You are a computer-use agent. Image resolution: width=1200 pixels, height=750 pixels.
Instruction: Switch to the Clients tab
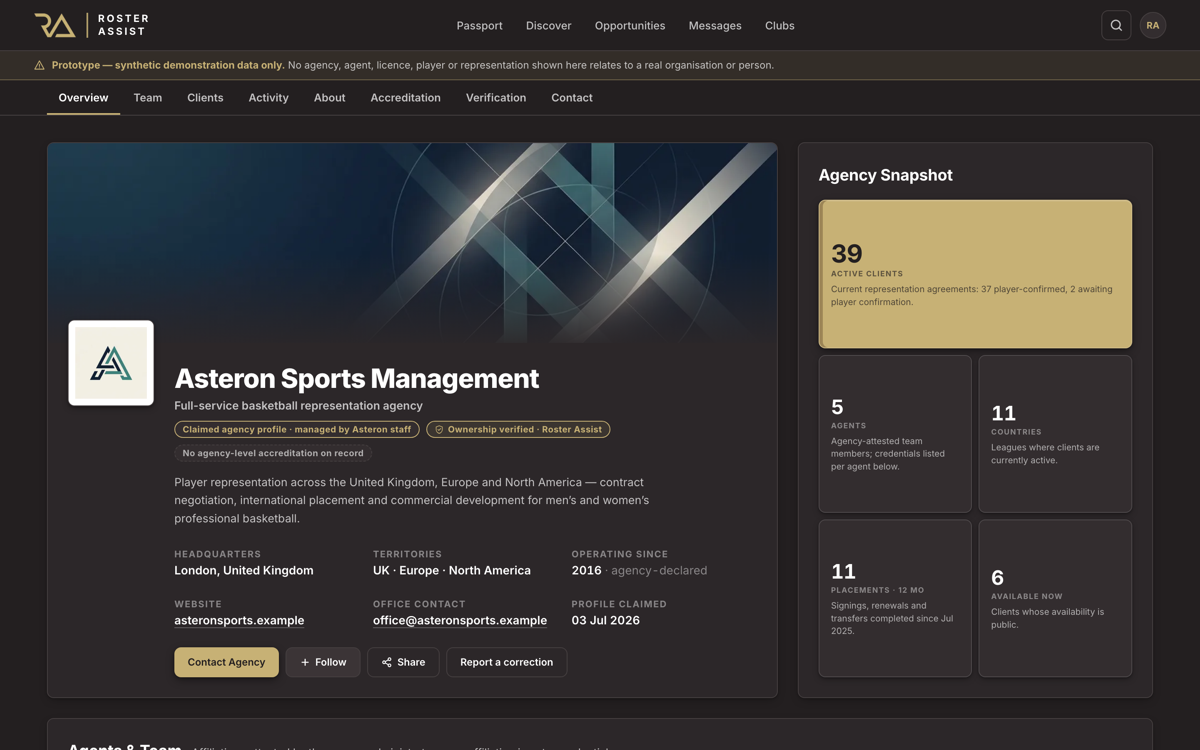pyautogui.click(x=205, y=98)
